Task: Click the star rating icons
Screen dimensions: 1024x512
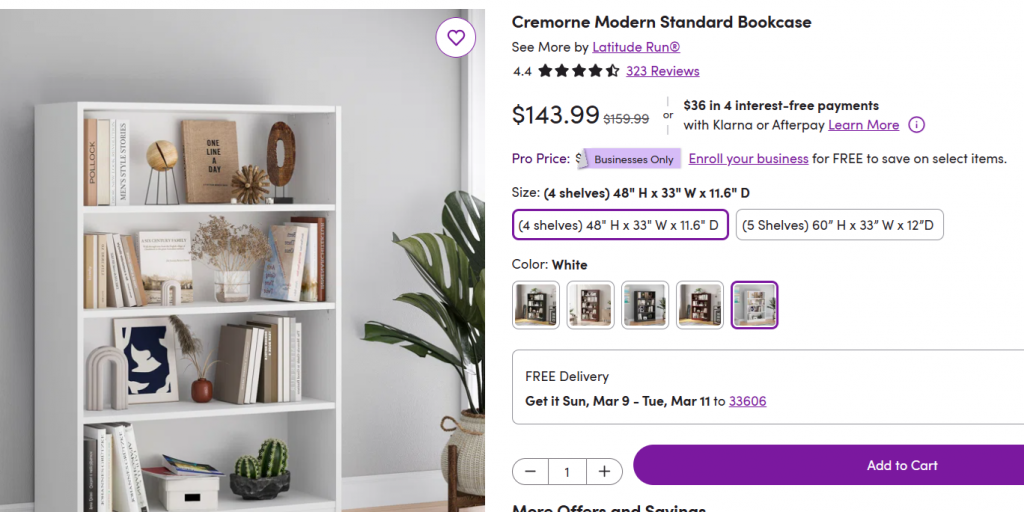Action: click(578, 71)
